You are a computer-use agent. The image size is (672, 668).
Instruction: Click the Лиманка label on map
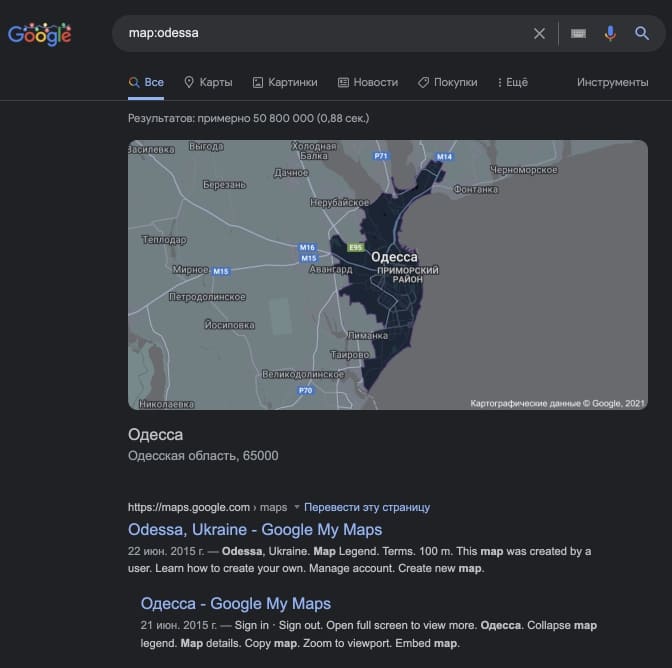tap(368, 335)
